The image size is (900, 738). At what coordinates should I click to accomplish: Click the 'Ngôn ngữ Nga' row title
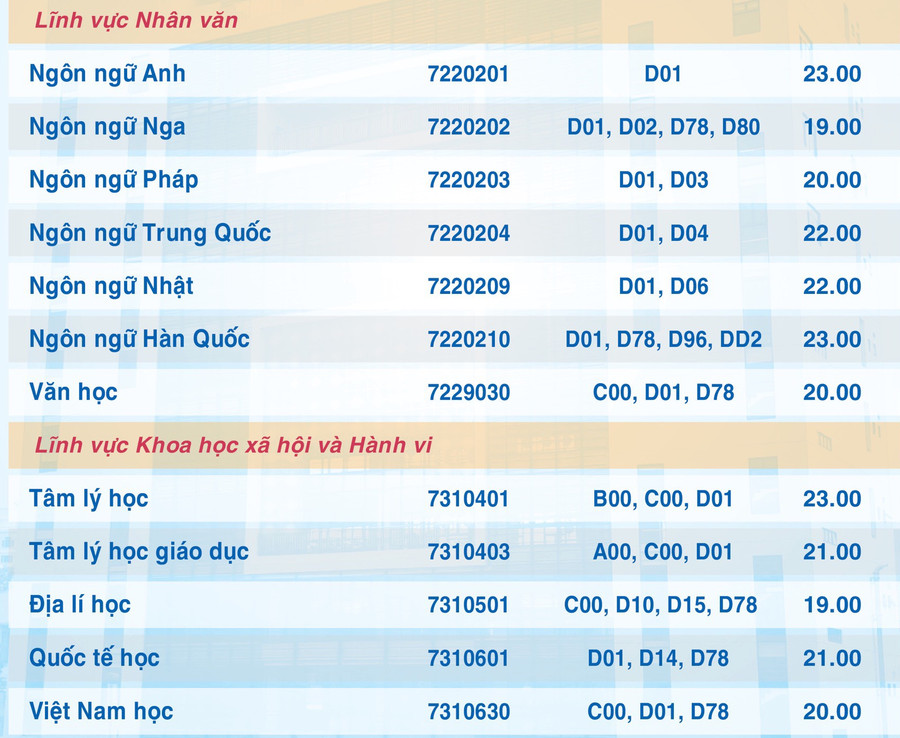[x=107, y=127]
